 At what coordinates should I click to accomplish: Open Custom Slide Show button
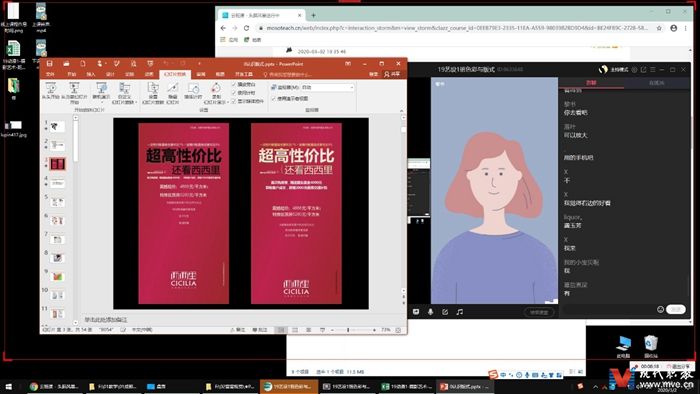(x=124, y=93)
